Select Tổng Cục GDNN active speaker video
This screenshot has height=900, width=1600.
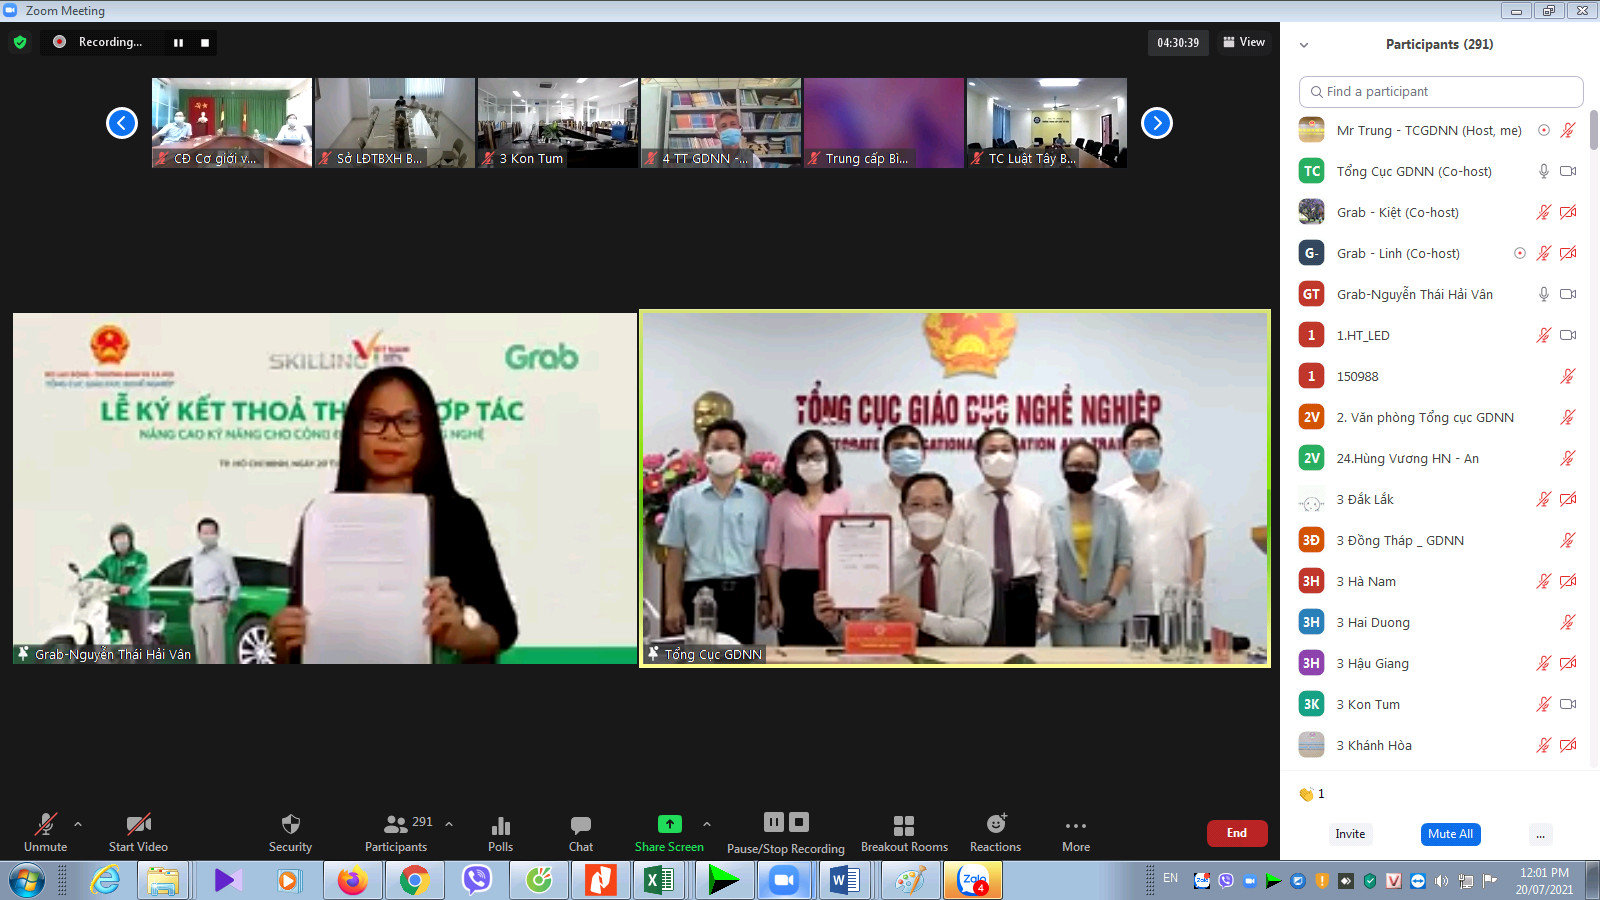[955, 488]
